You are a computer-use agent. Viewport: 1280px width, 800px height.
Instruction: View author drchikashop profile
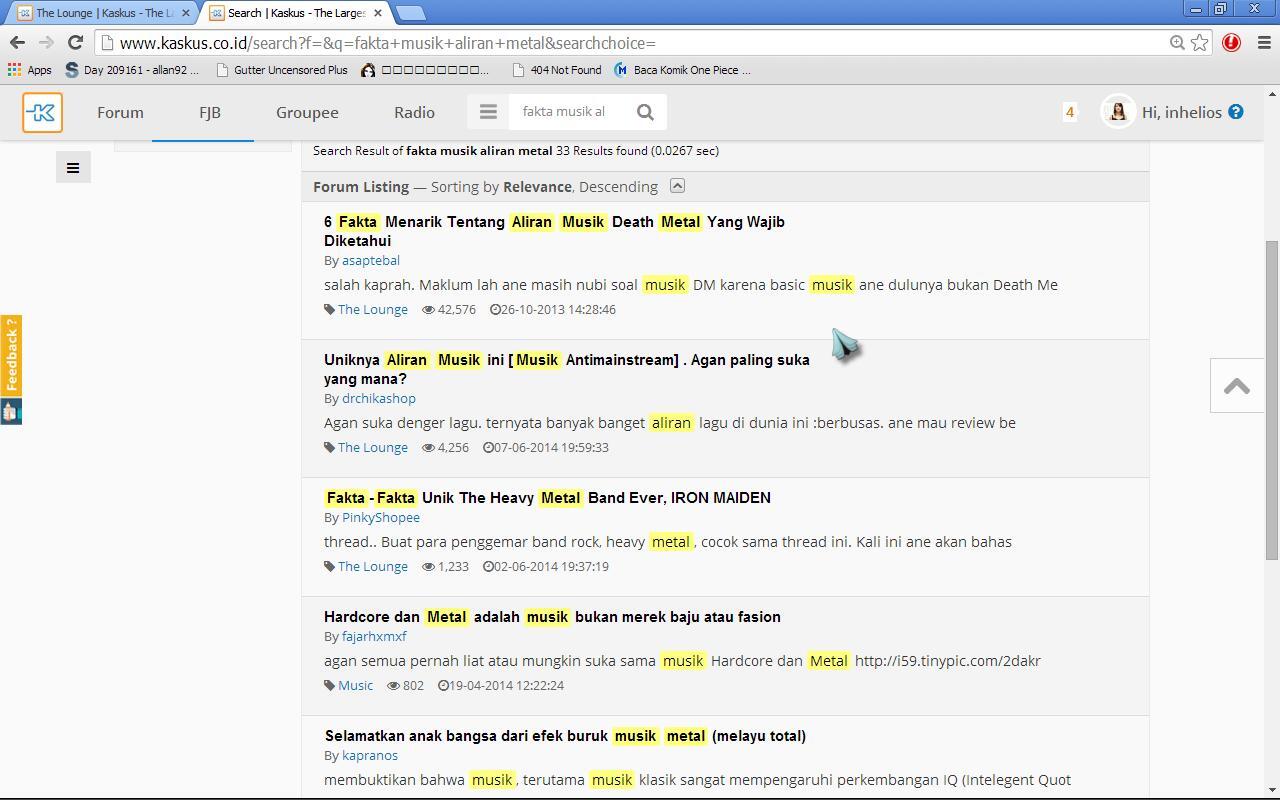click(379, 398)
